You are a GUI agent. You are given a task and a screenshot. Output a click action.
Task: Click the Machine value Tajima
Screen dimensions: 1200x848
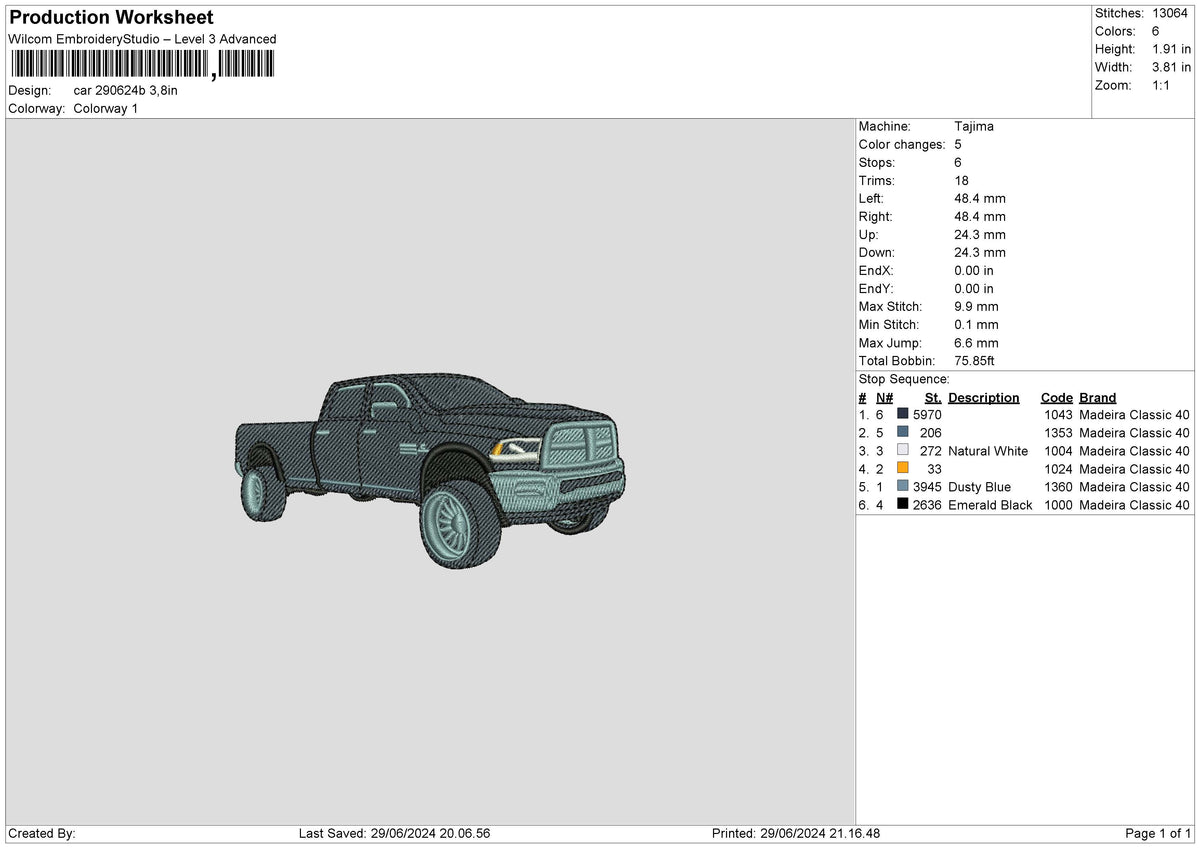[x=974, y=127]
